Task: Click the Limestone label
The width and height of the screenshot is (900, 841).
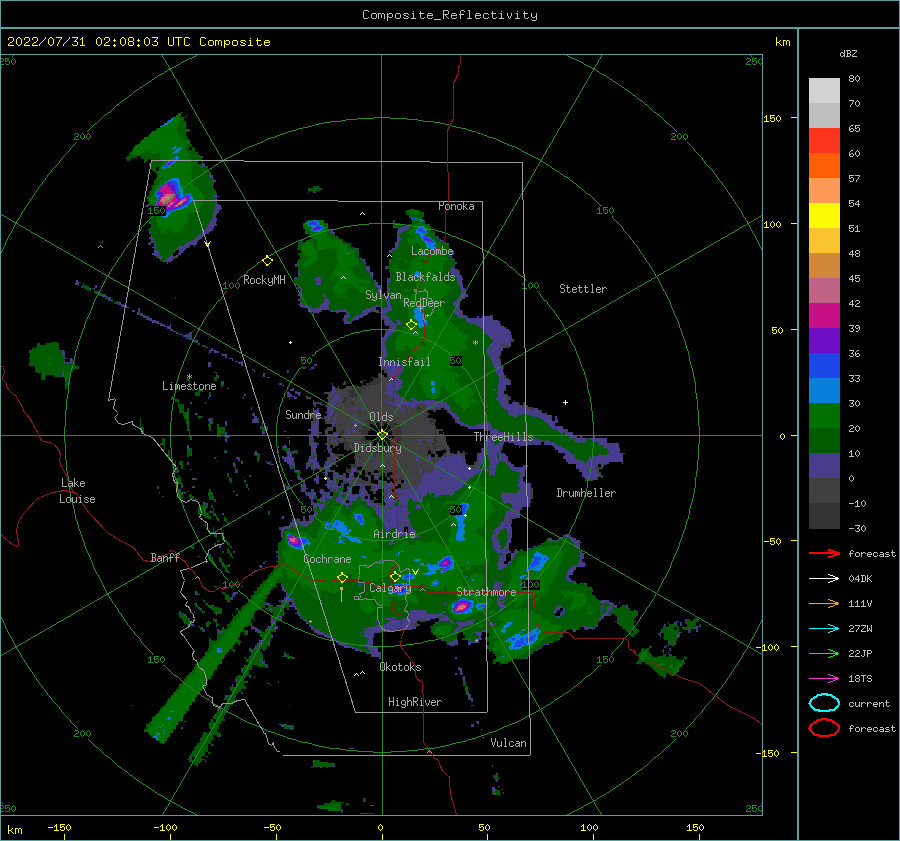Action: pyautogui.click(x=189, y=386)
